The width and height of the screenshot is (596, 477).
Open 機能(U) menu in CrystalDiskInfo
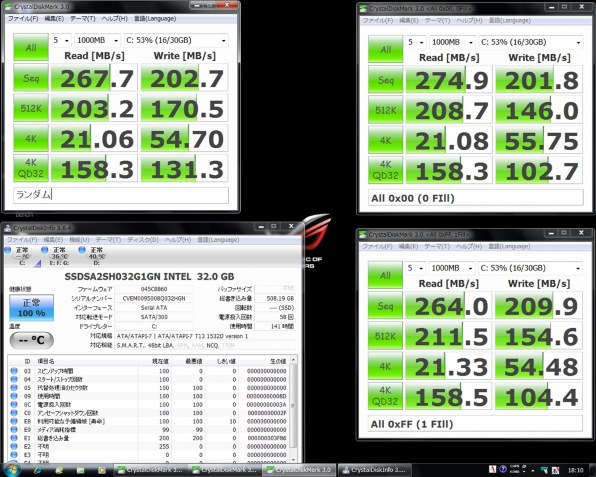click(x=79, y=240)
